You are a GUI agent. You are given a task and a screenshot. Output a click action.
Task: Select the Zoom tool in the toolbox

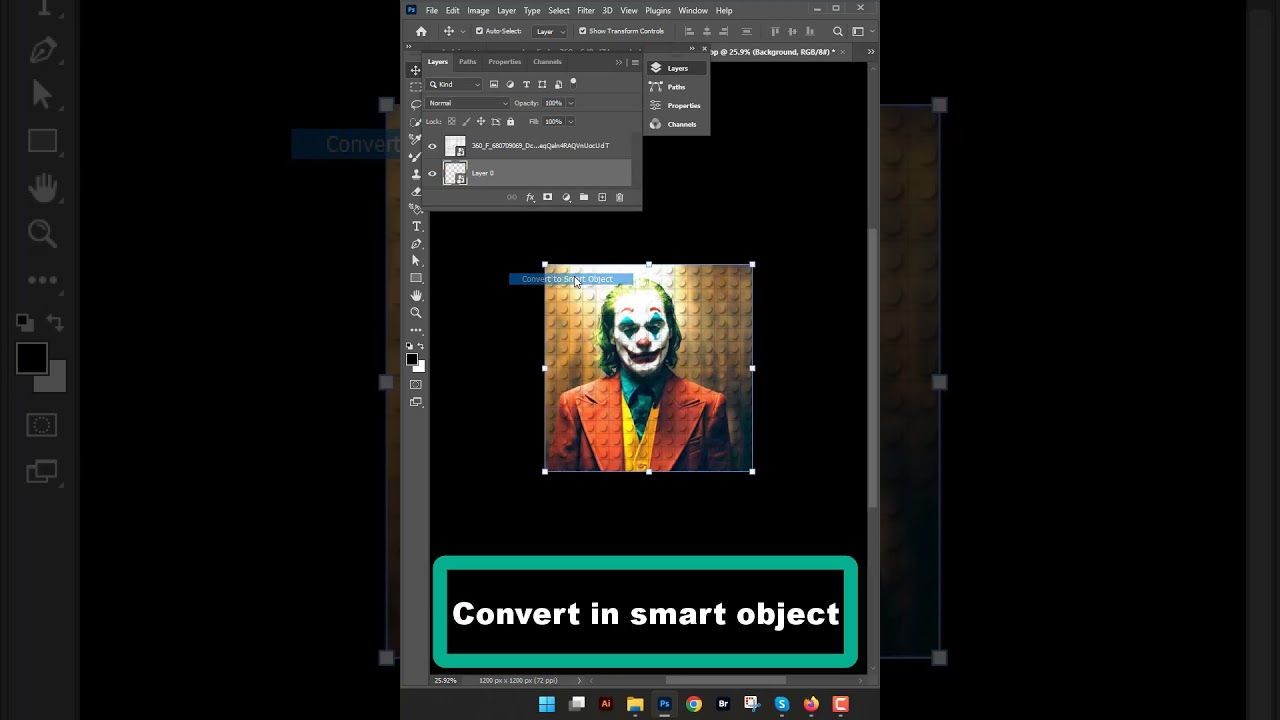point(416,312)
